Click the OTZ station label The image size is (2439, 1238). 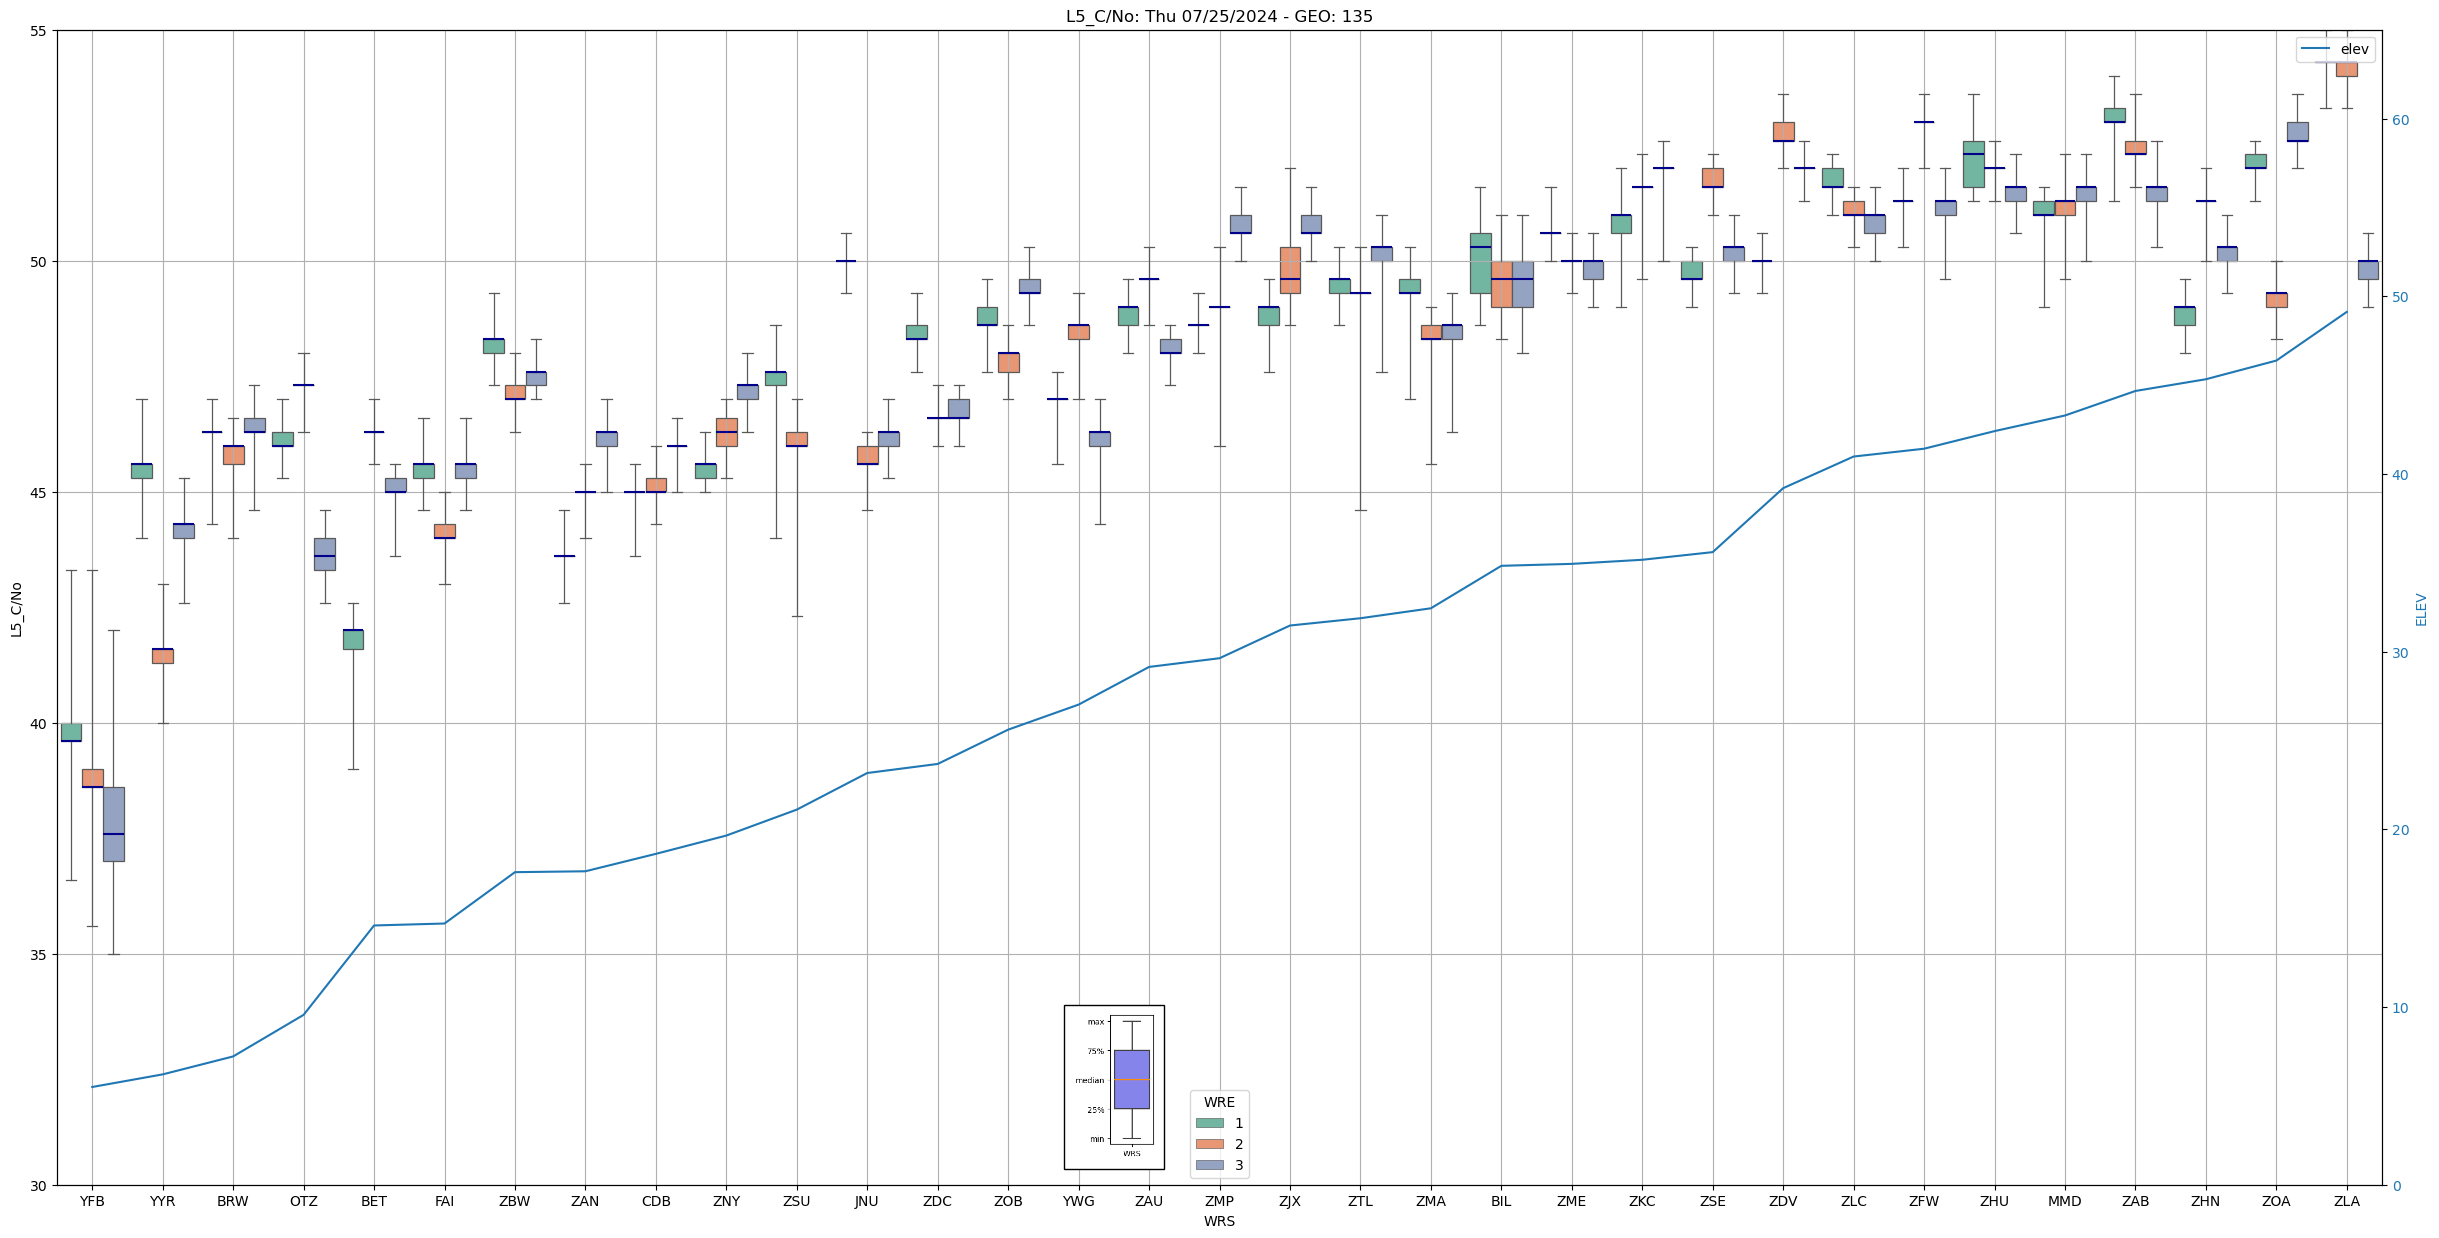click(x=304, y=1201)
